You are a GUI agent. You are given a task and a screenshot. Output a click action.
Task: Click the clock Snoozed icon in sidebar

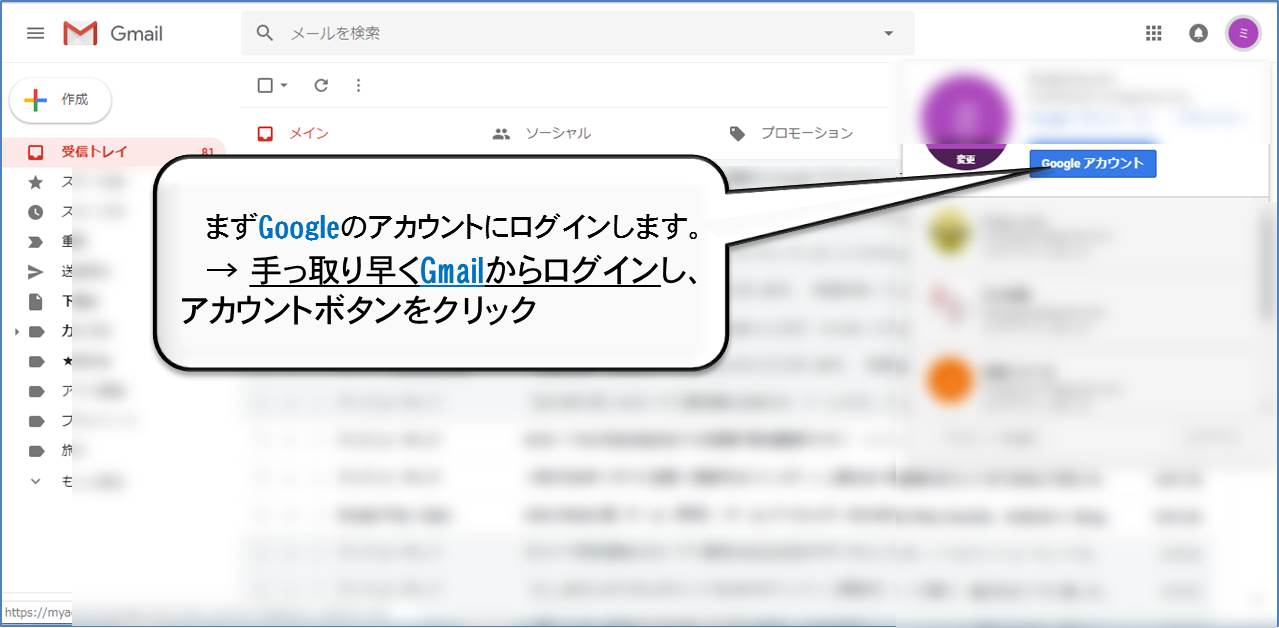coord(36,212)
